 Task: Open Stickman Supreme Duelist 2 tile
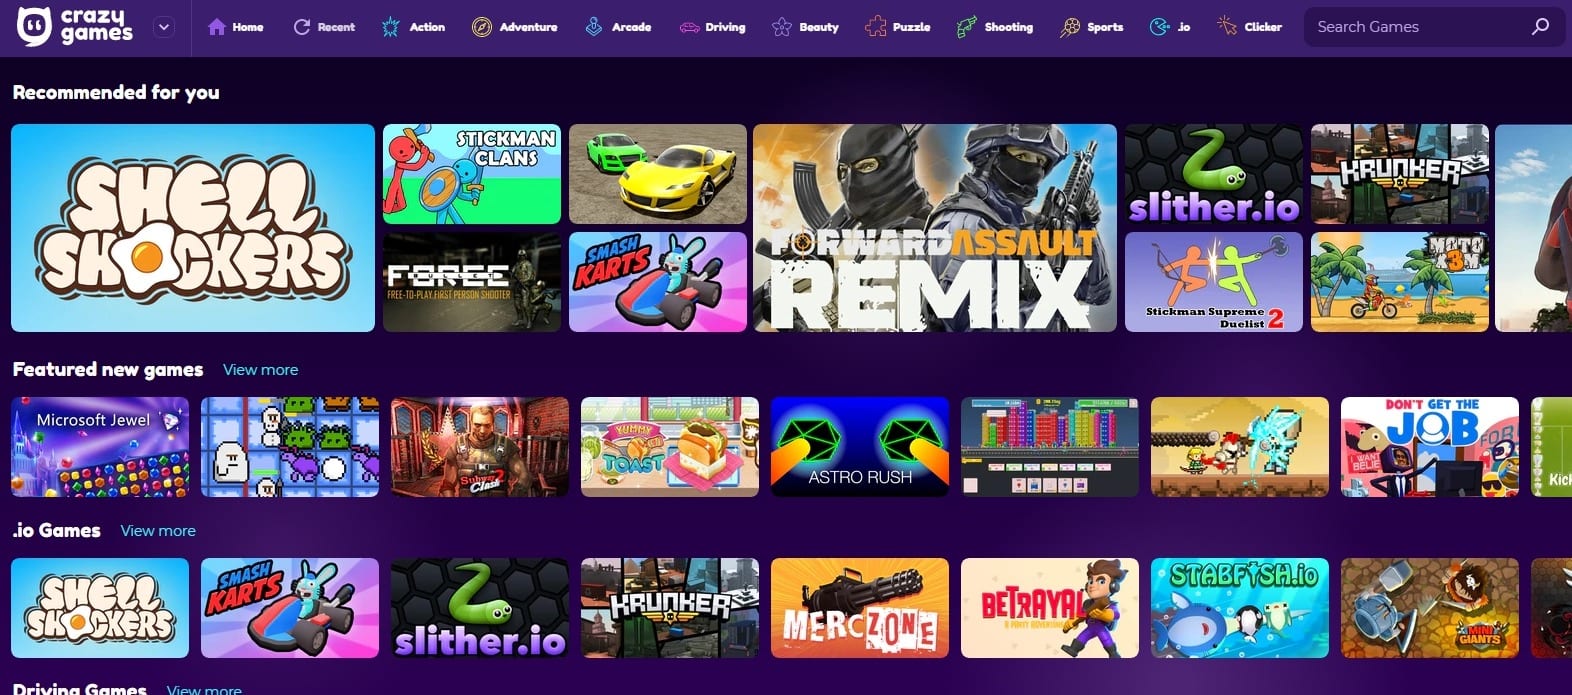click(x=1214, y=282)
